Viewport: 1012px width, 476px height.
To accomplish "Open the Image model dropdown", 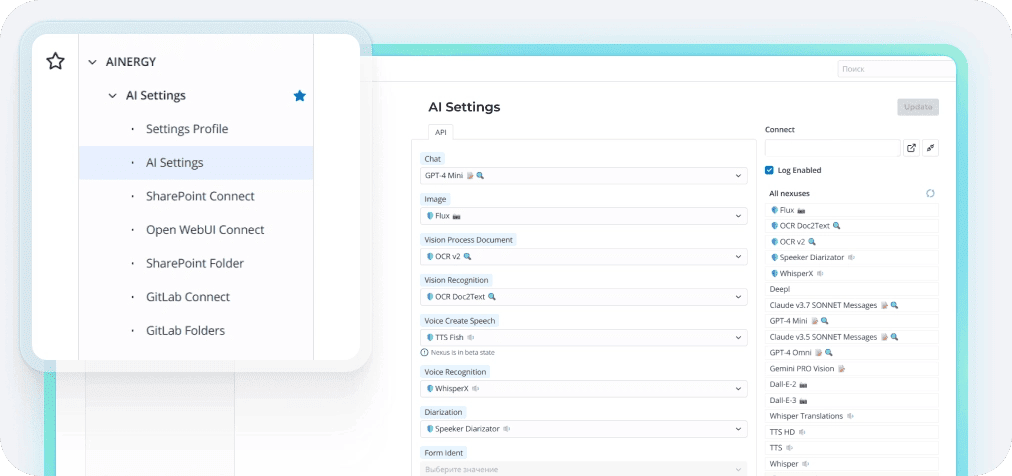I will coord(583,216).
